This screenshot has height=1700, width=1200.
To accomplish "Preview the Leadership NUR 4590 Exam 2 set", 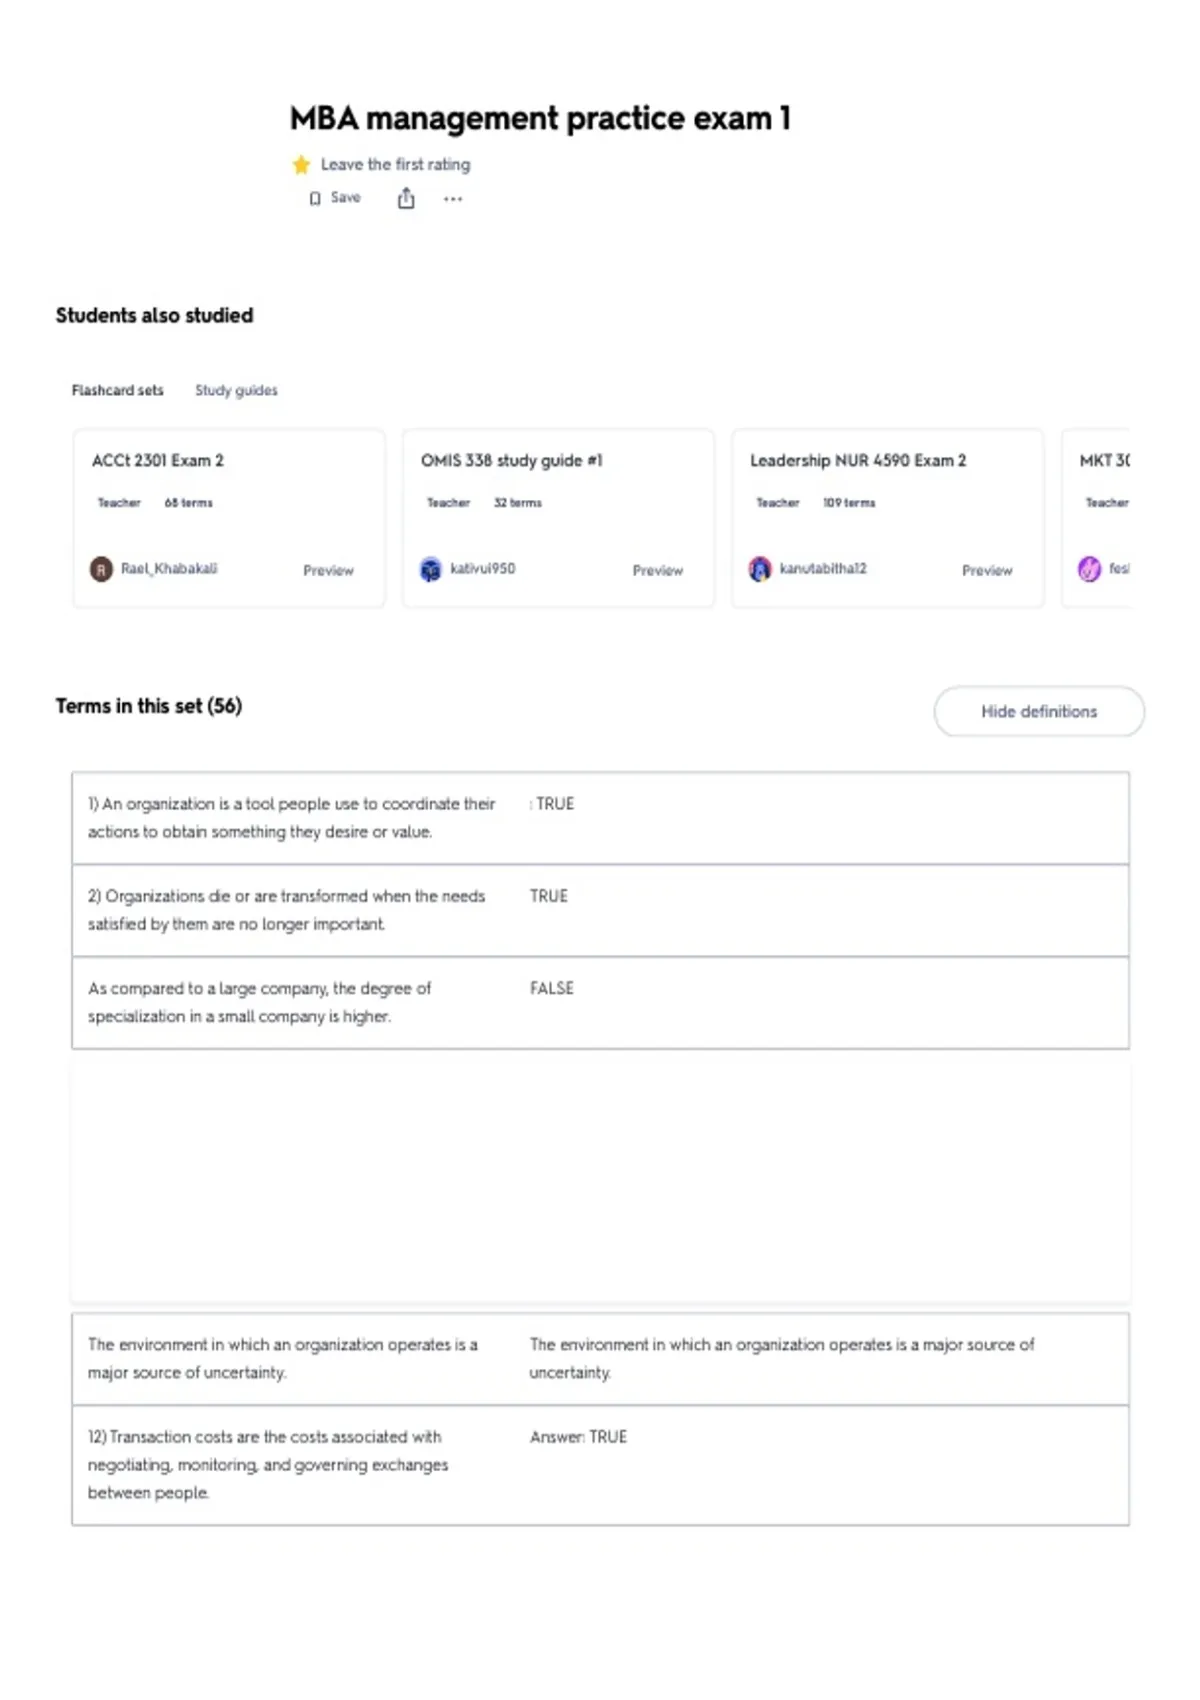I will 987,570.
